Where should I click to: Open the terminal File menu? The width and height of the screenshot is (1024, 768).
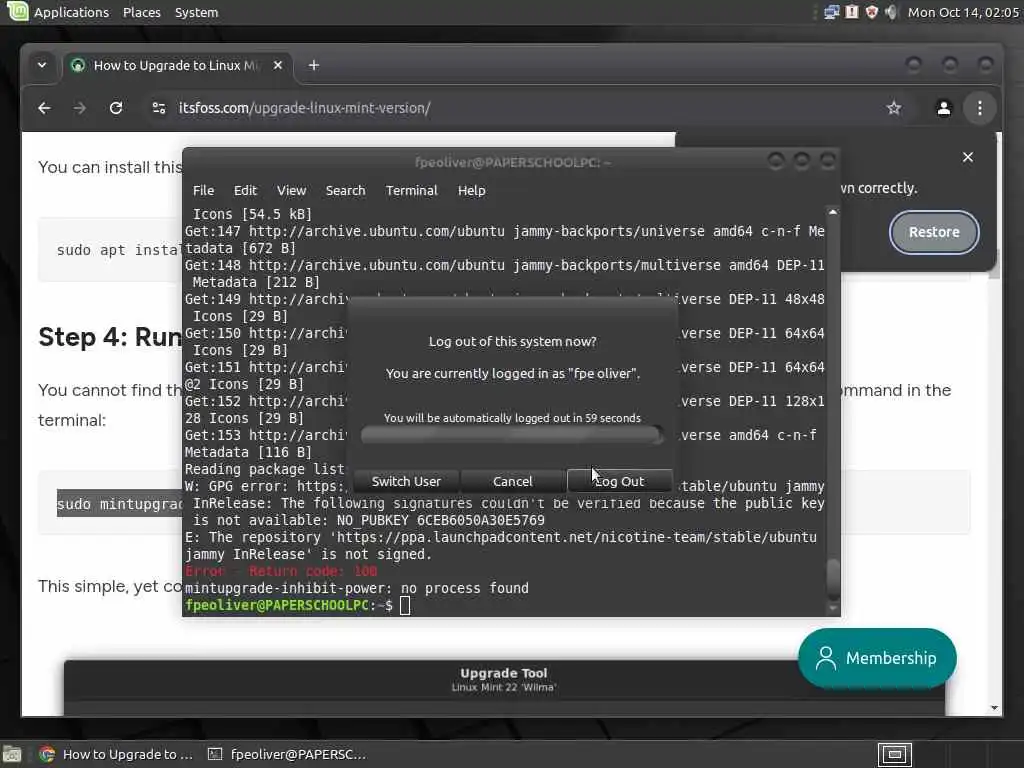coord(203,191)
